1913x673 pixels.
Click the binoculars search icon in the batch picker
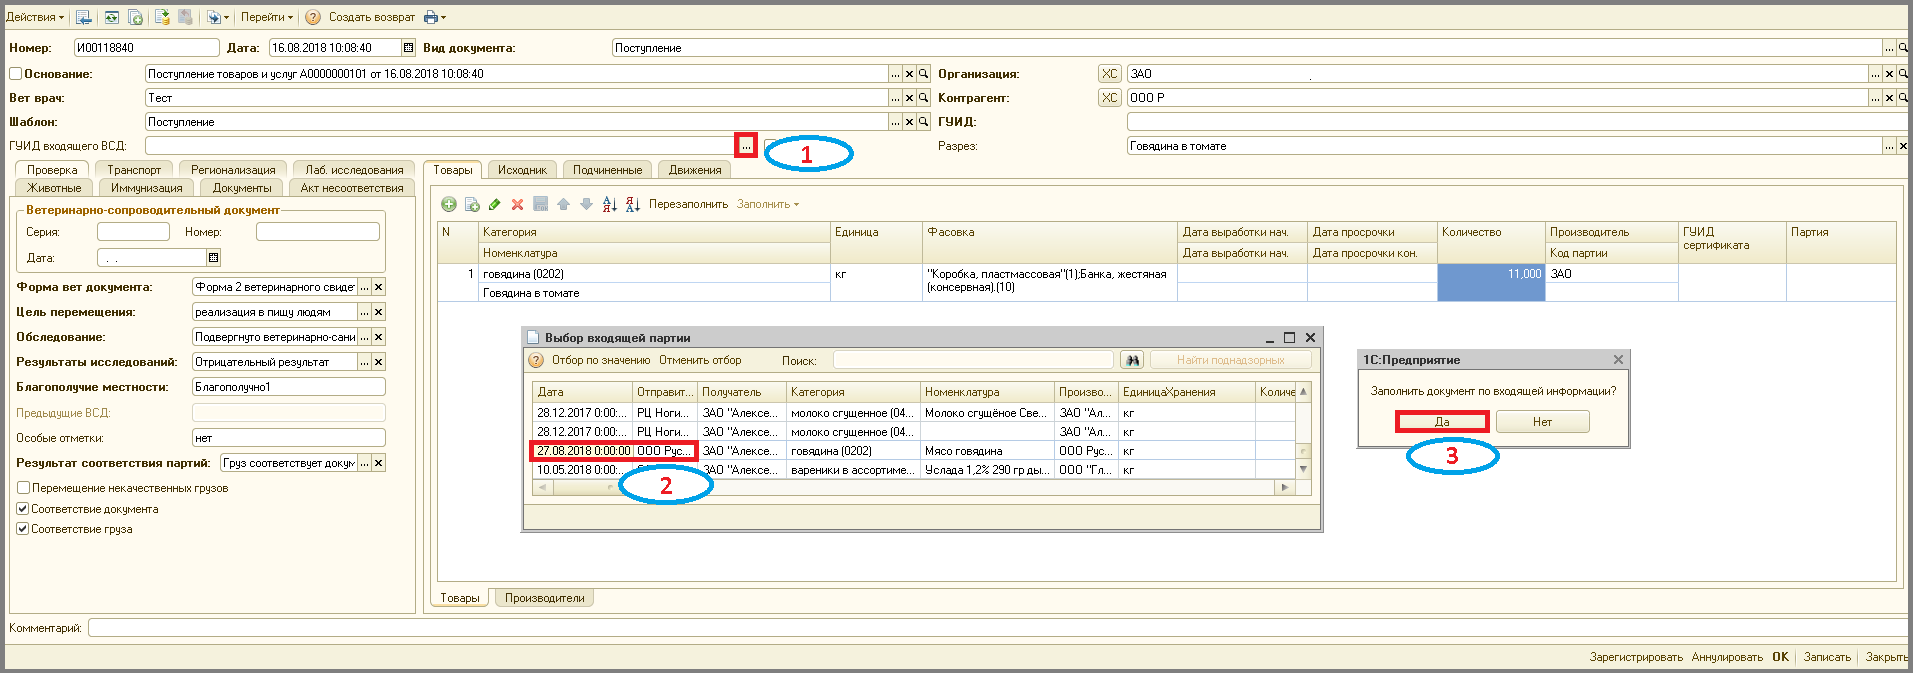1132,360
